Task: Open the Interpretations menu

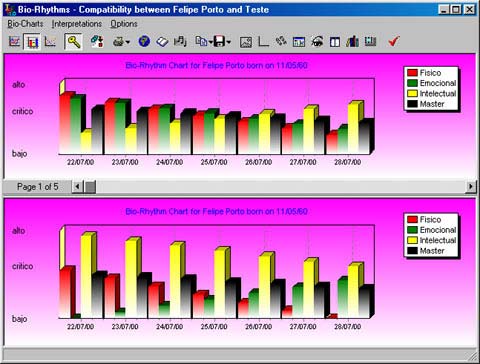Action: click(x=77, y=24)
